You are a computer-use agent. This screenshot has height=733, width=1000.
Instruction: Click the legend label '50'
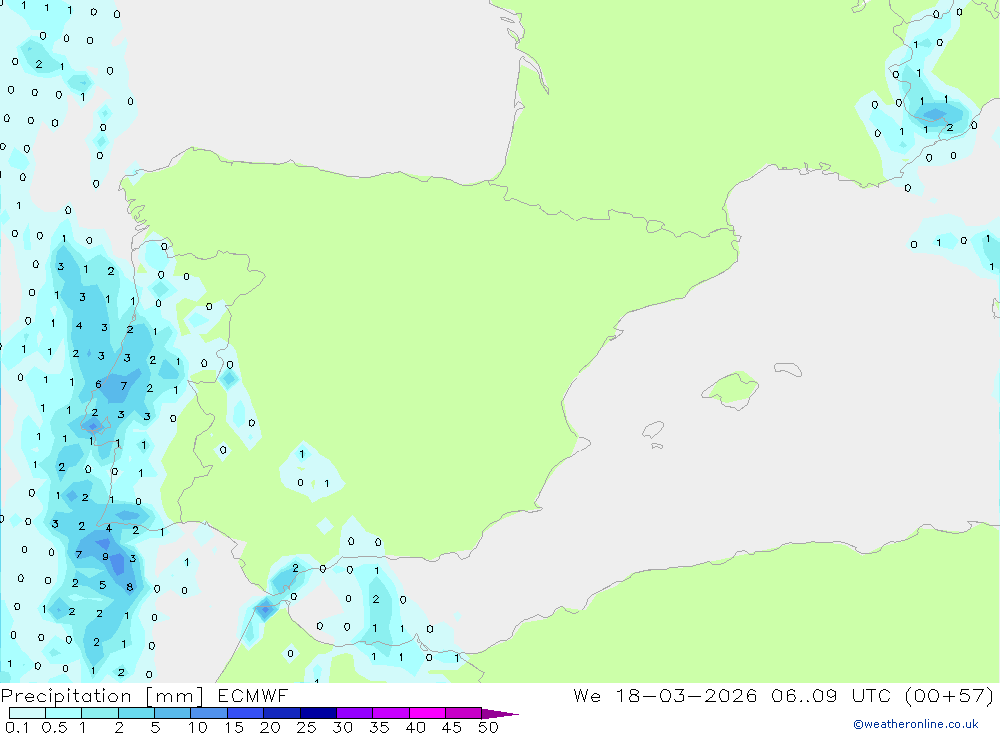tap(488, 727)
